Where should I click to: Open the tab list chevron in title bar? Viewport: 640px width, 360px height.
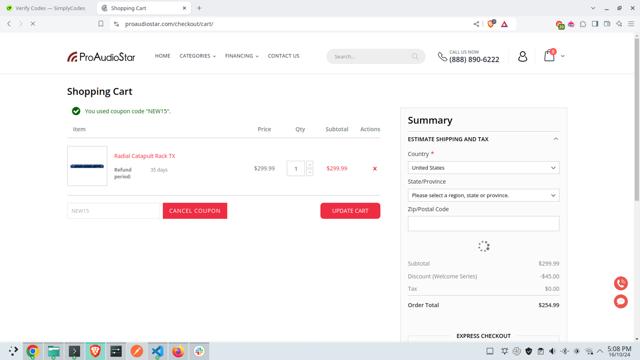point(593,8)
